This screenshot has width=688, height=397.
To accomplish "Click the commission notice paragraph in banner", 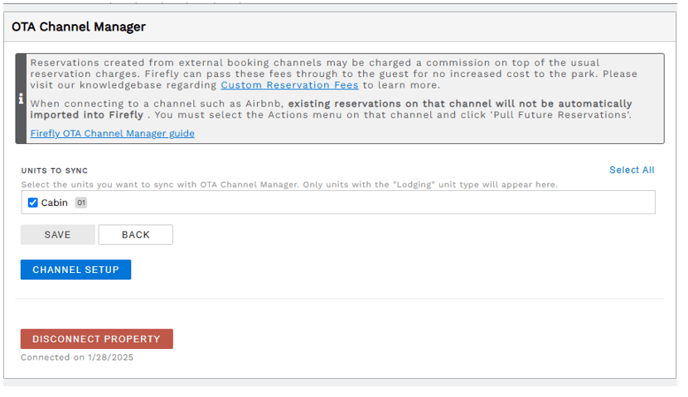I will click(x=333, y=74).
